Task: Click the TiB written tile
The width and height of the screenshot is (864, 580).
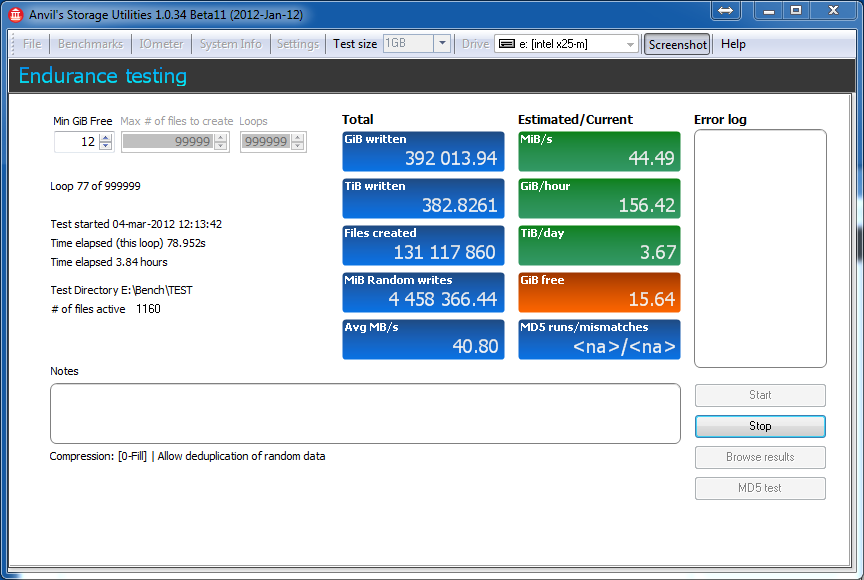Action: [x=423, y=198]
